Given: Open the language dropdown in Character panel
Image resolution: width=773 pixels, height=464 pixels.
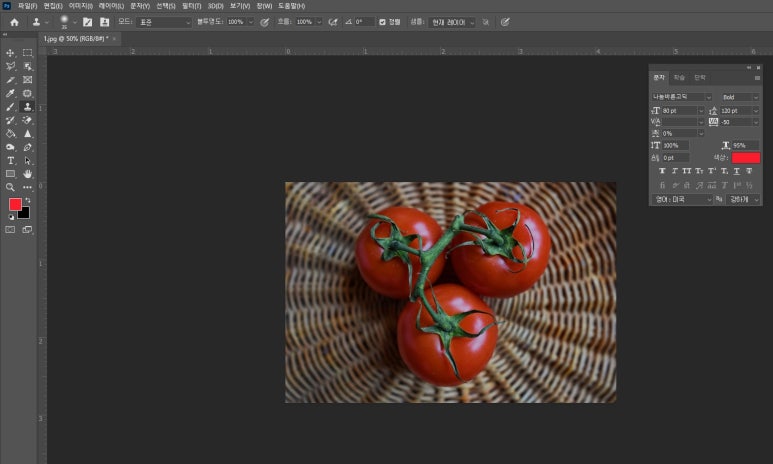Looking at the screenshot, I should [x=682, y=199].
